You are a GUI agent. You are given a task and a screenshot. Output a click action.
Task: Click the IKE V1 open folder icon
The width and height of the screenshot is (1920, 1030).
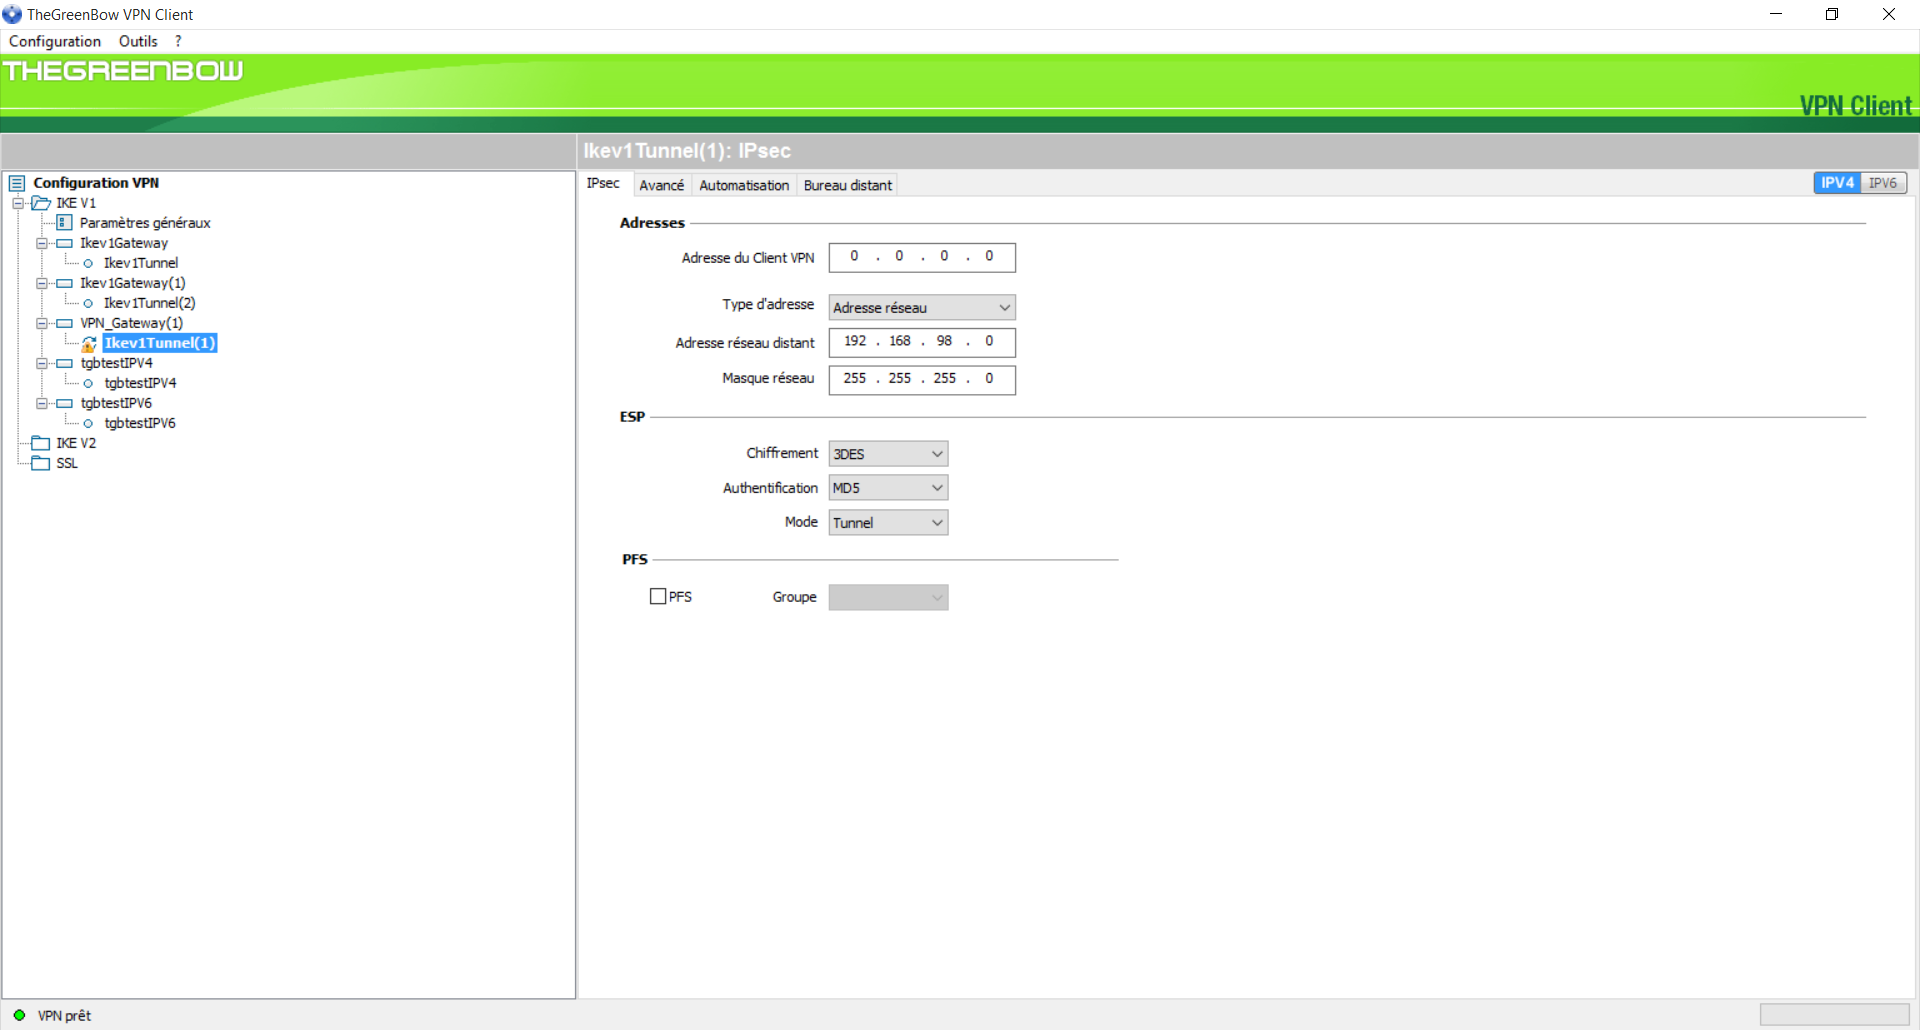coord(41,203)
